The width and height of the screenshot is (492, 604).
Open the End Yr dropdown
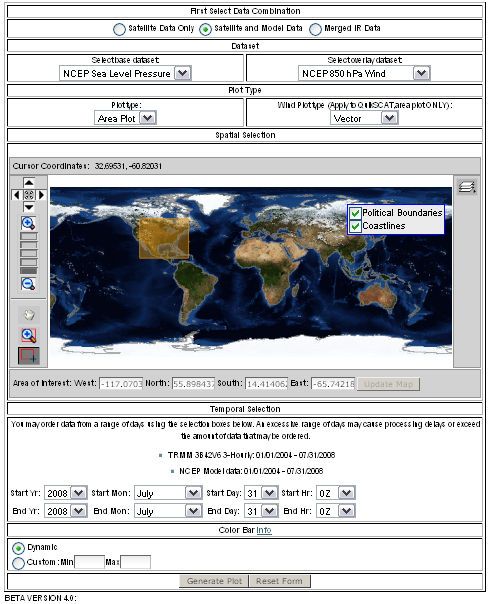(66, 511)
